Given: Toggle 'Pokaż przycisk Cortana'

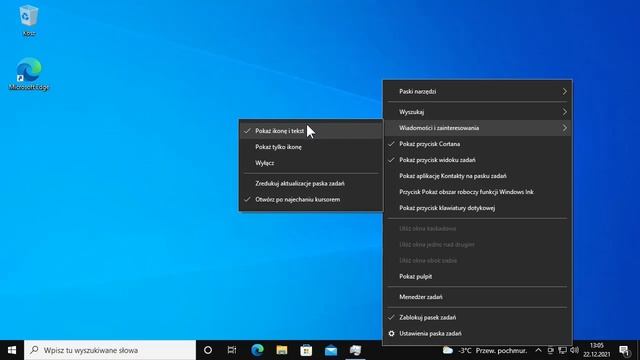Looking at the screenshot, I should point(477,144).
